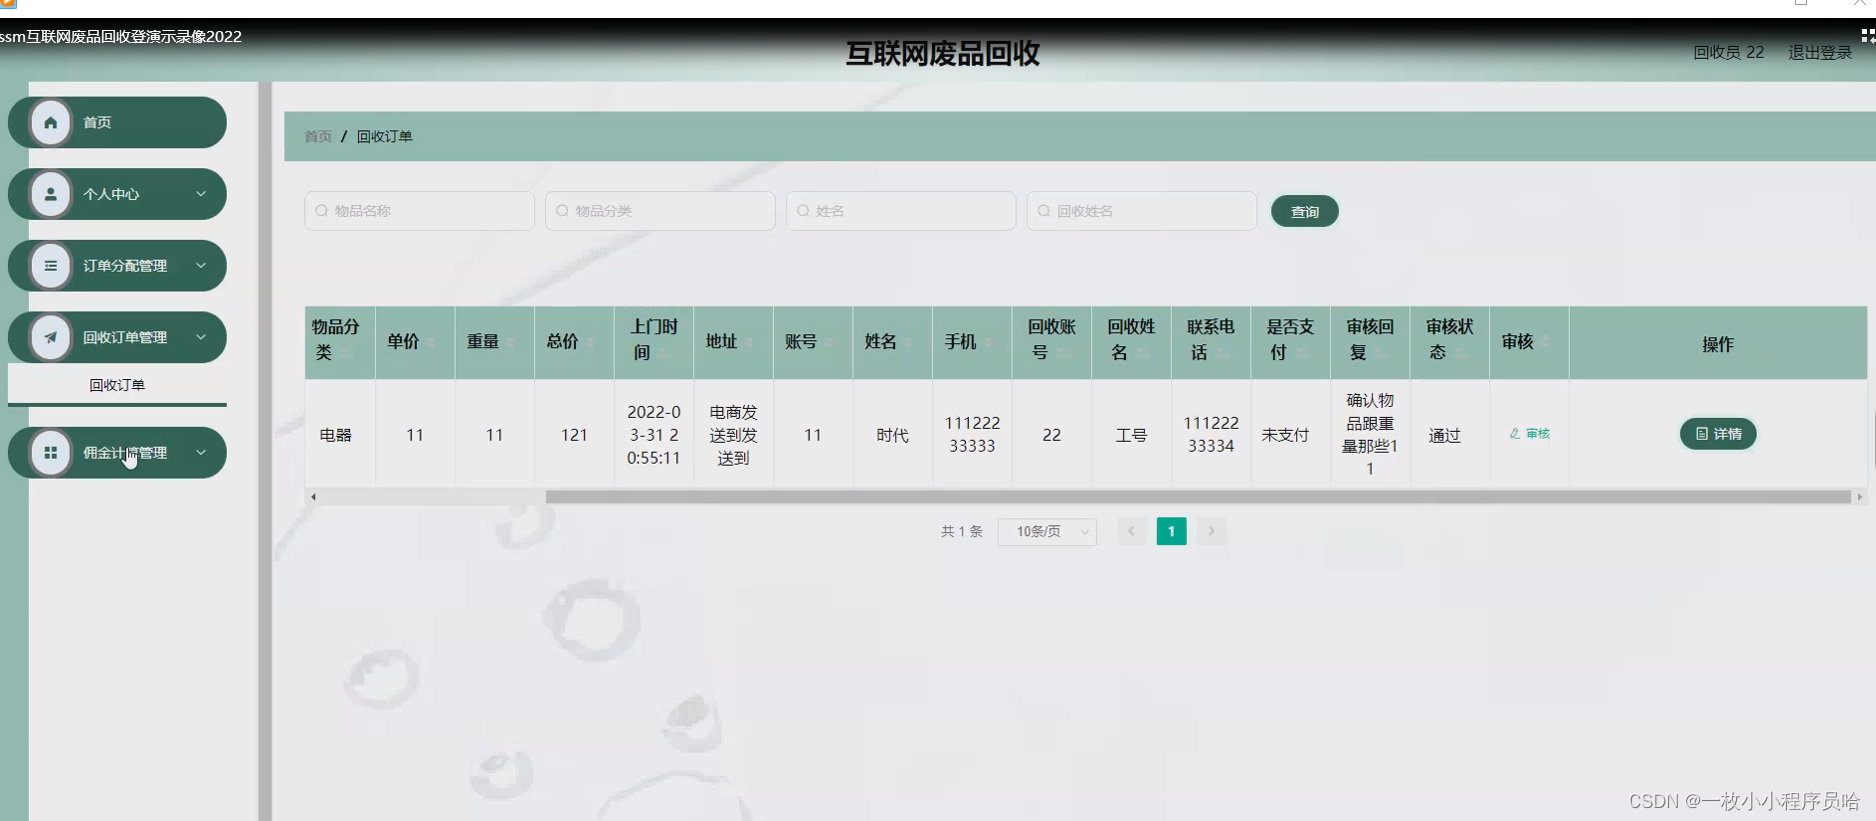Click the 11122233334 contact phone cell

tap(1211, 435)
